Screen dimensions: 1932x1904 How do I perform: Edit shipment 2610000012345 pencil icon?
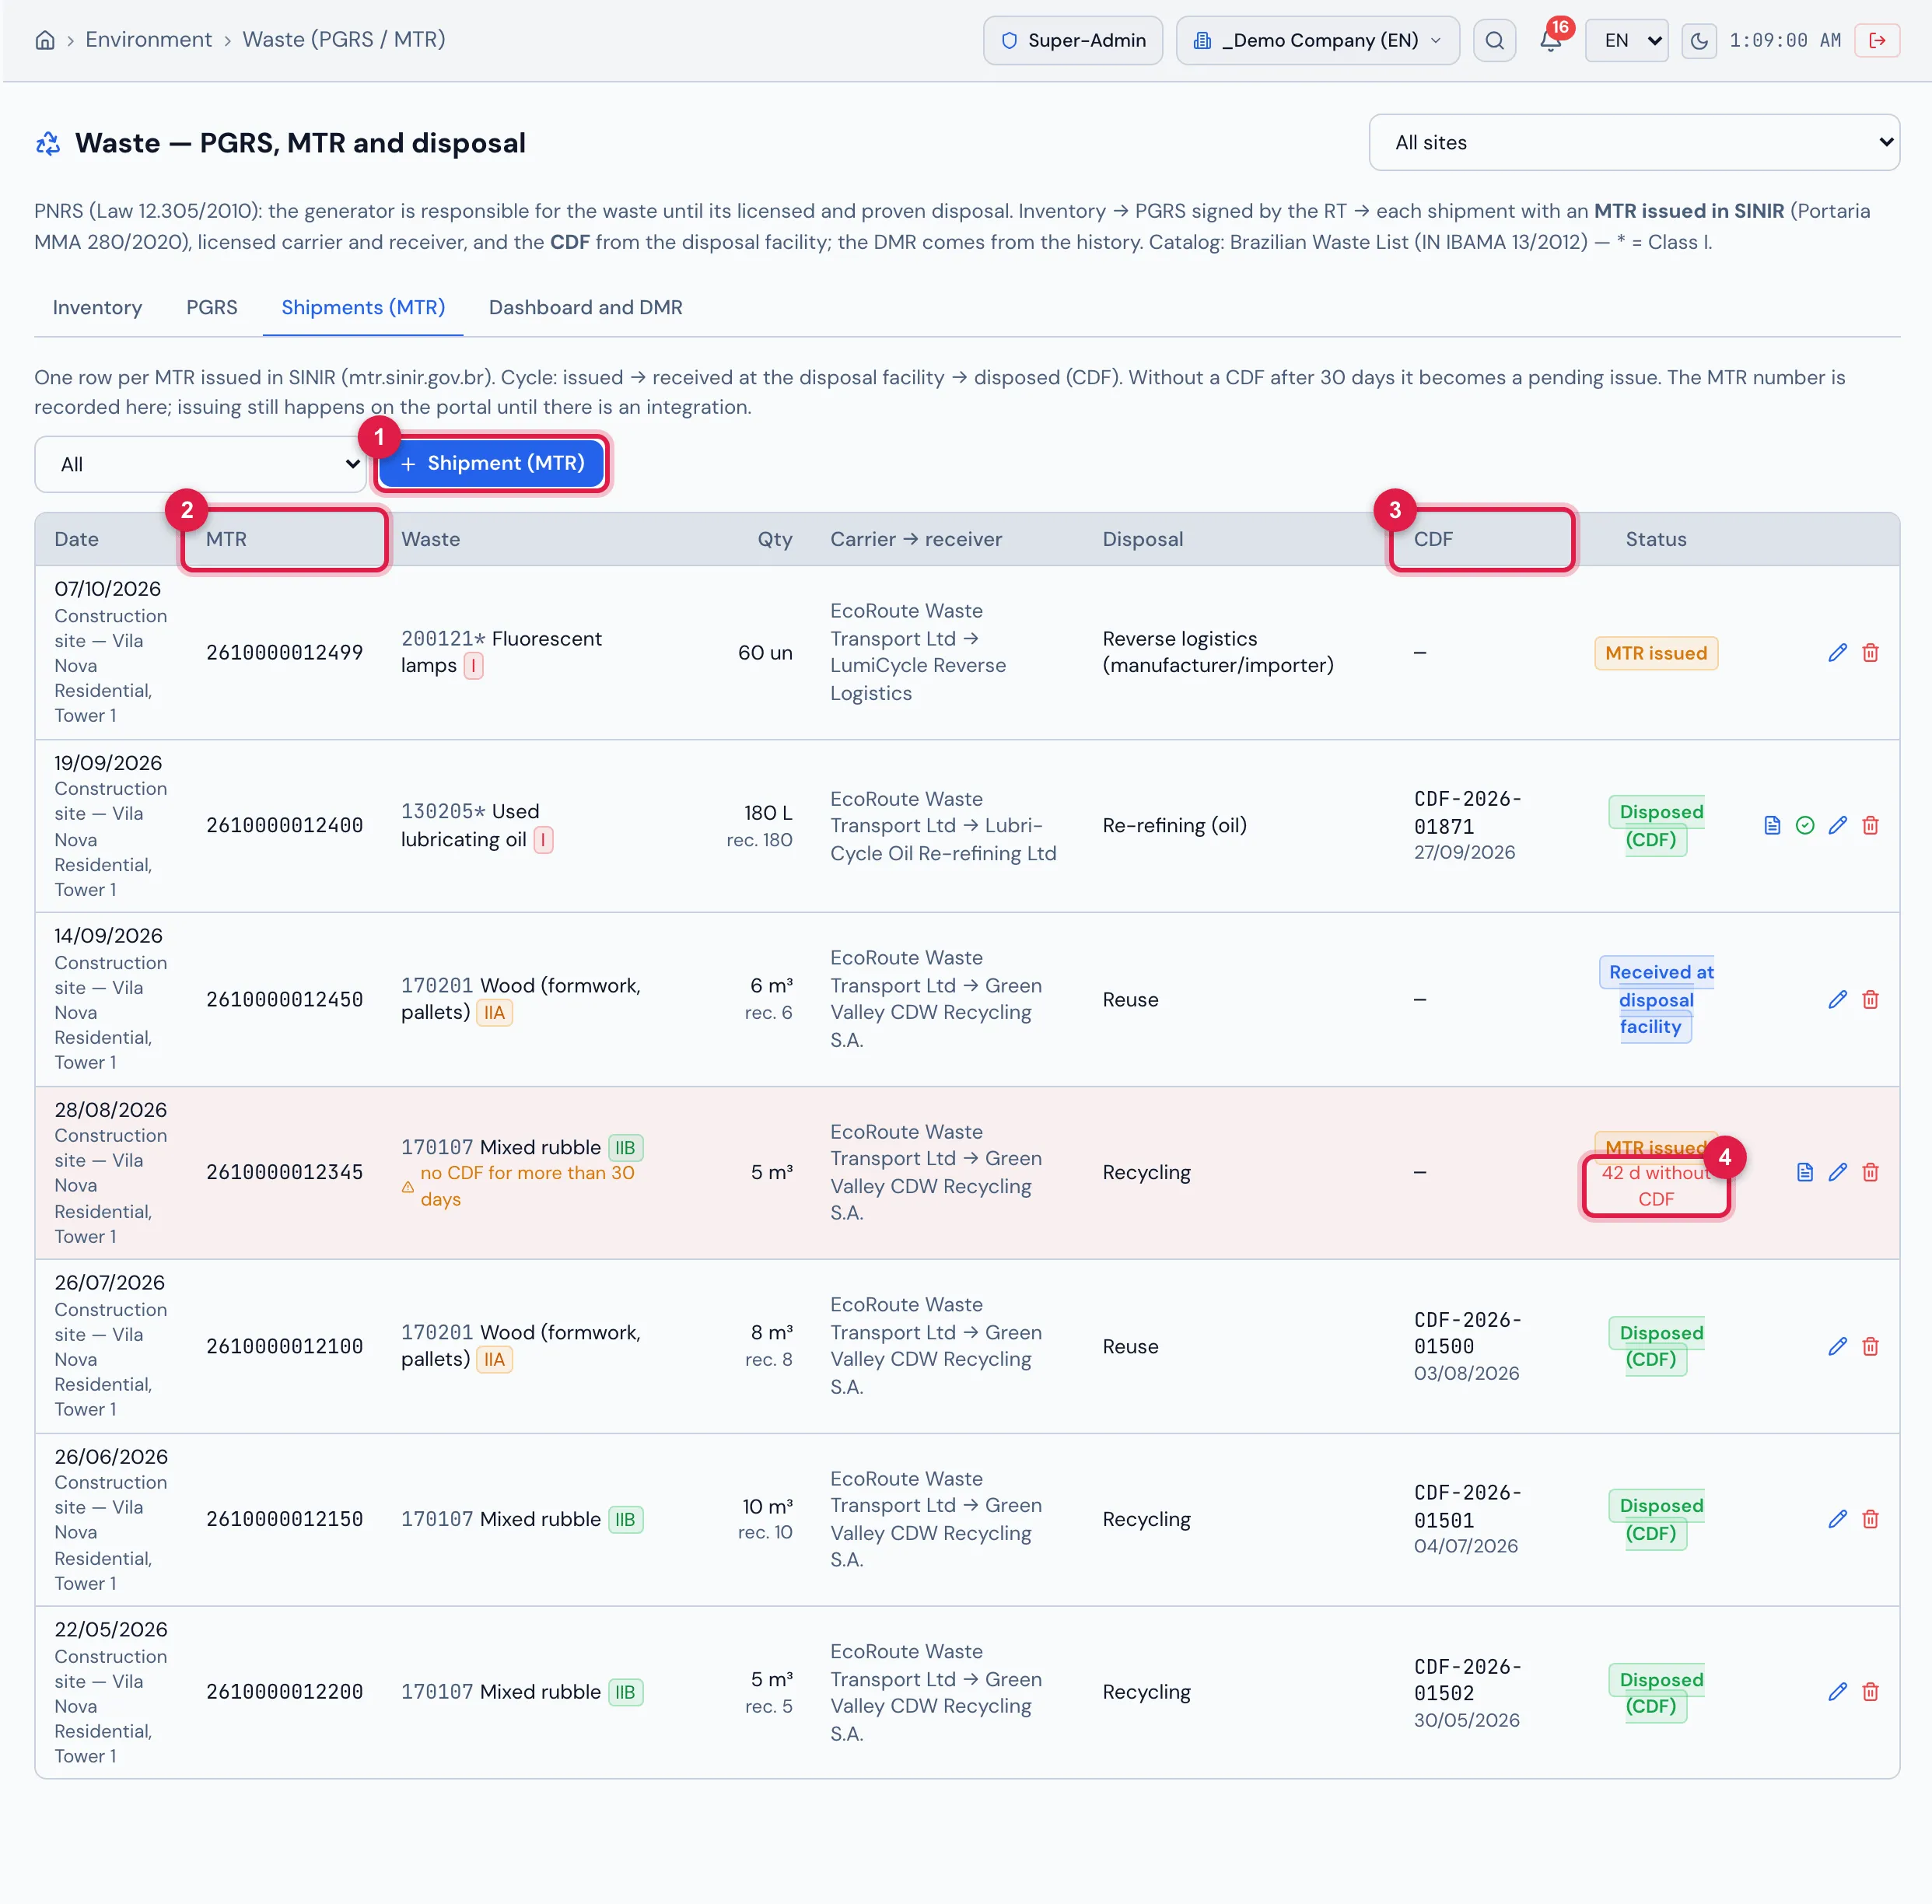pyautogui.click(x=1837, y=1173)
